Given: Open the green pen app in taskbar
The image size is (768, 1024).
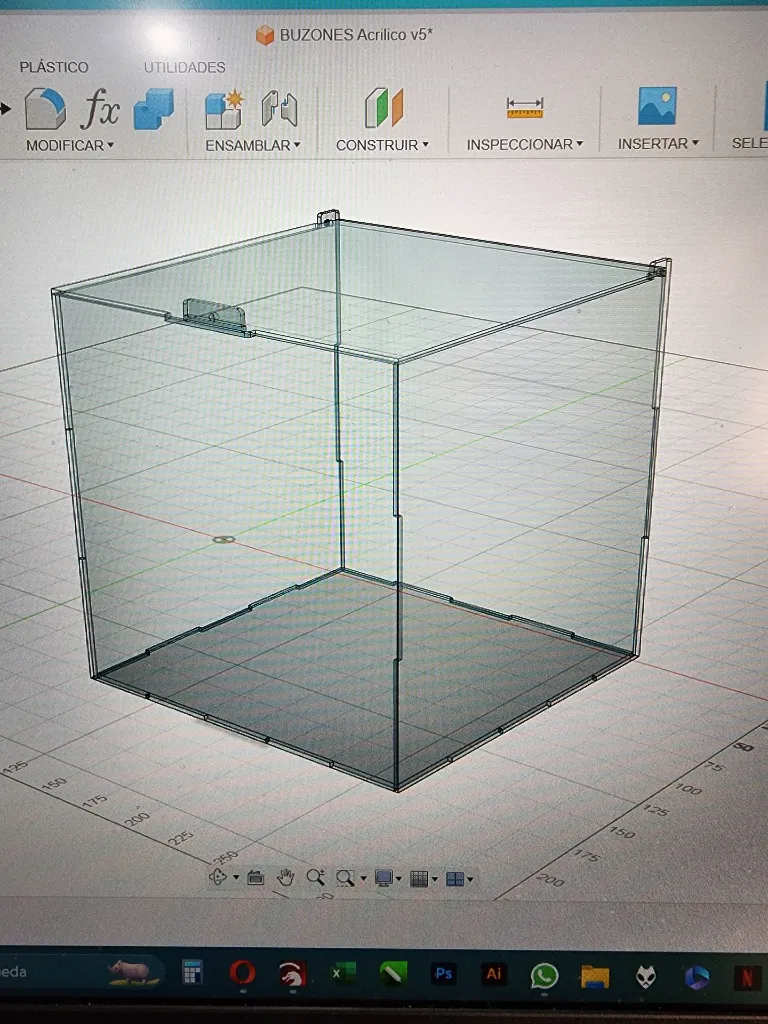Looking at the screenshot, I should pyautogui.click(x=393, y=974).
